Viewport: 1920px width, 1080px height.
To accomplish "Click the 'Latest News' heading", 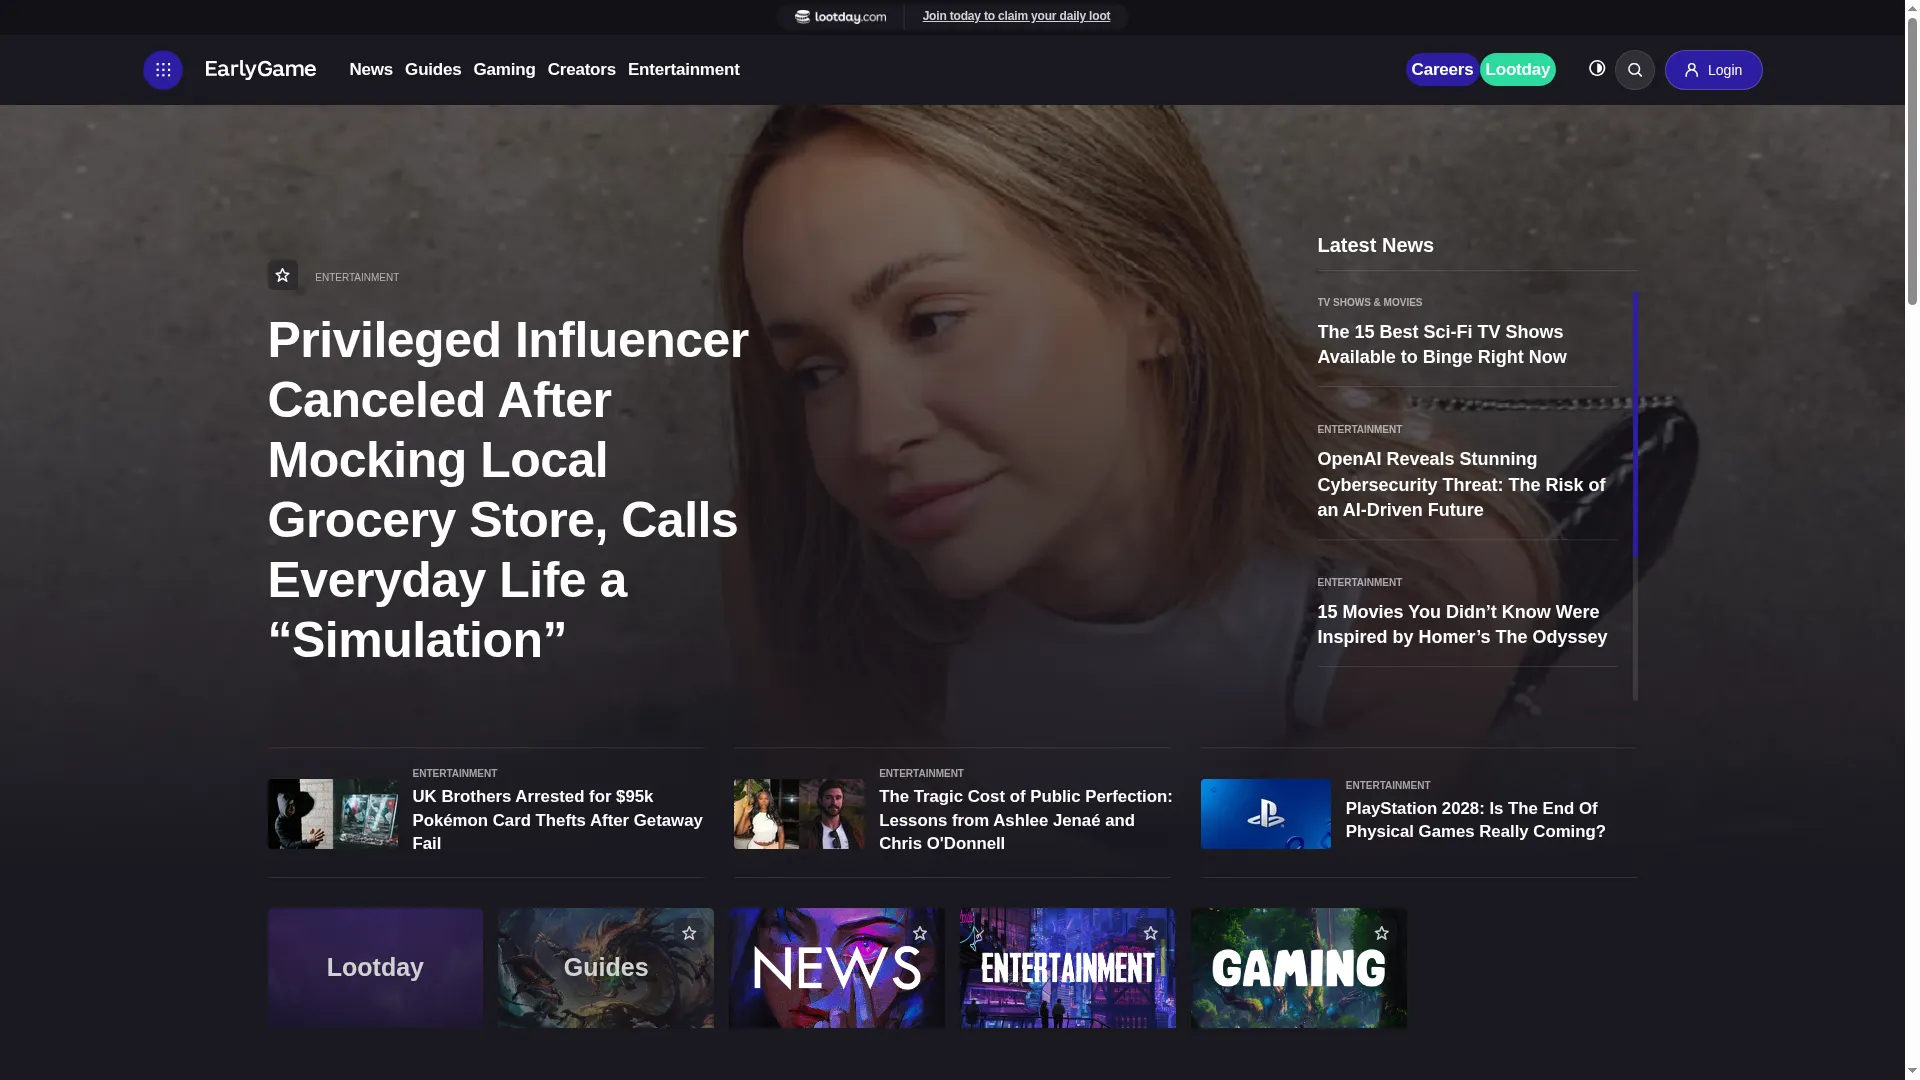I will point(1375,245).
